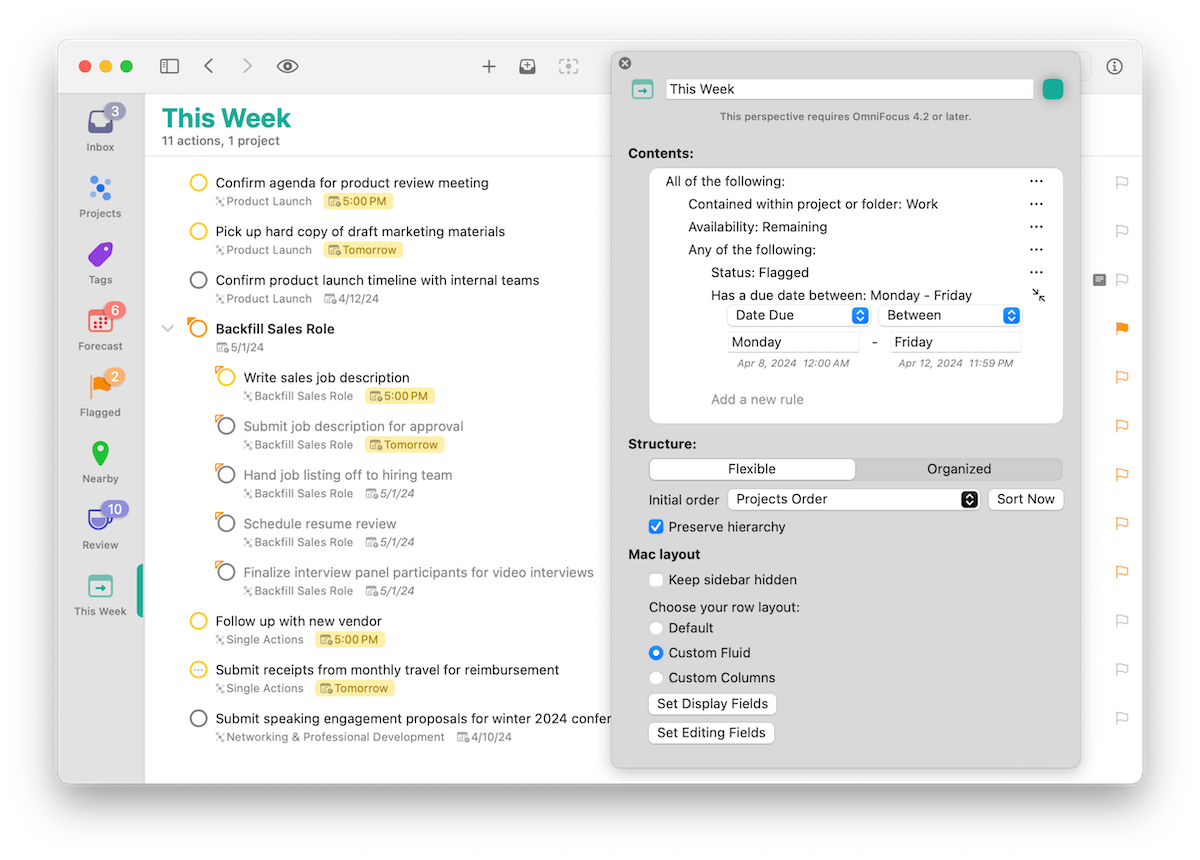Open the Review perspective
1200x860 pixels.
coord(100,528)
